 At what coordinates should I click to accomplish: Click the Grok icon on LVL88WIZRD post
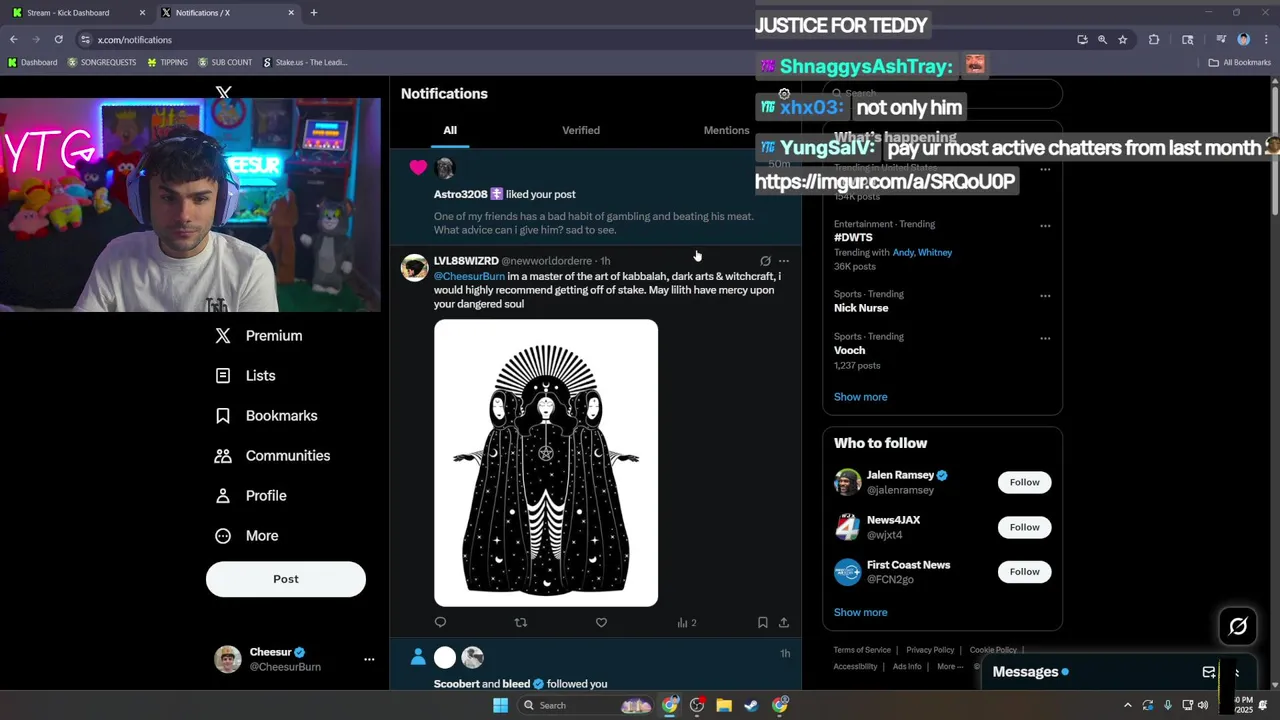tap(765, 261)
